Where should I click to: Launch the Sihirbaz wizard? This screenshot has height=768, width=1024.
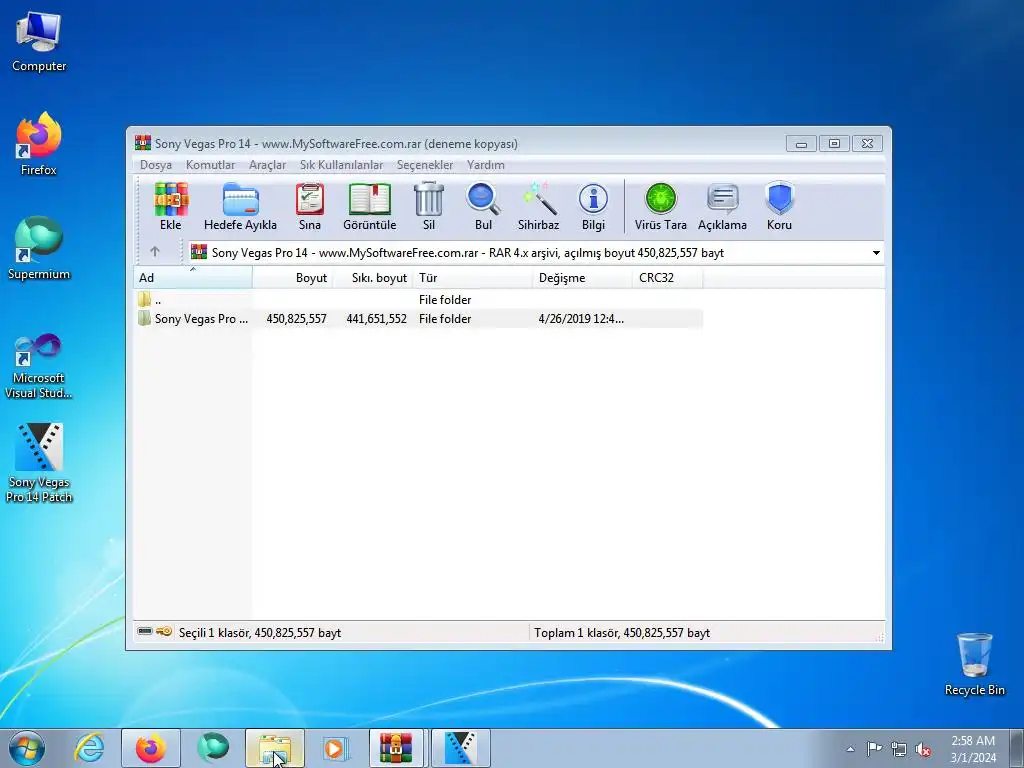(x=539, y=206)
